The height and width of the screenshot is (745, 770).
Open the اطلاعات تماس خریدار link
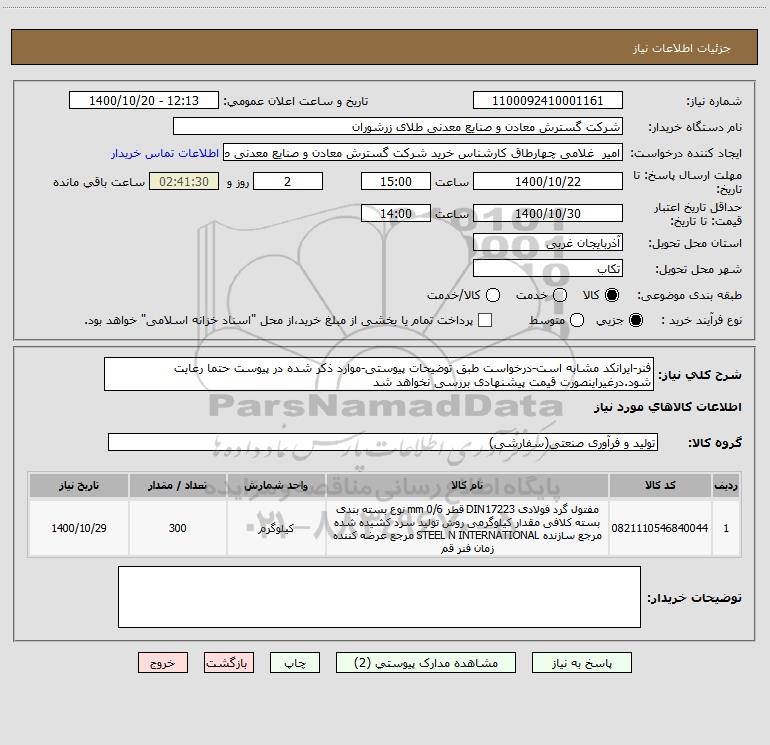(x=165, y=153)
